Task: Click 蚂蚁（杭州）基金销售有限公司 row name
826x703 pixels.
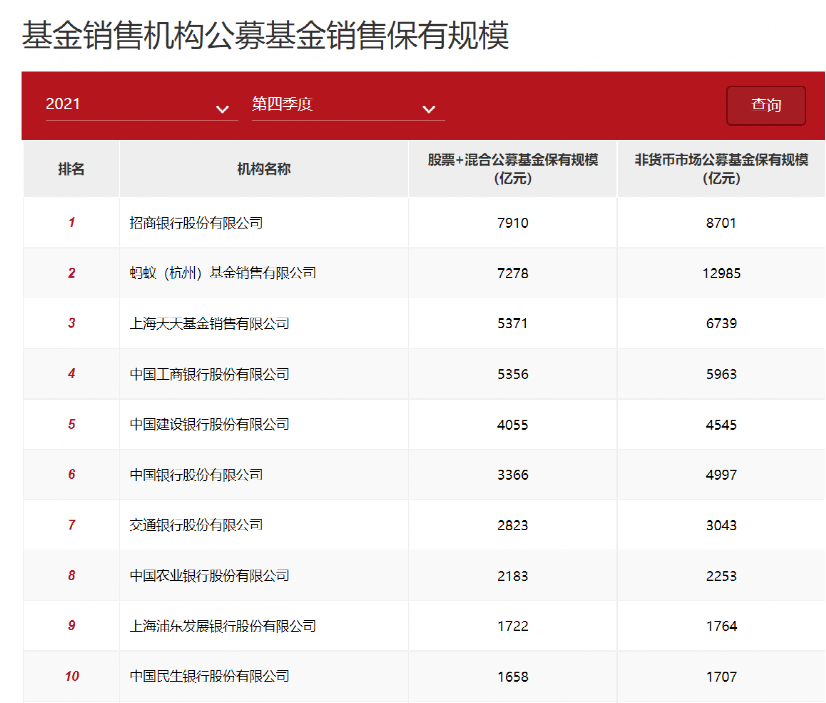Action: click(223, 273)
